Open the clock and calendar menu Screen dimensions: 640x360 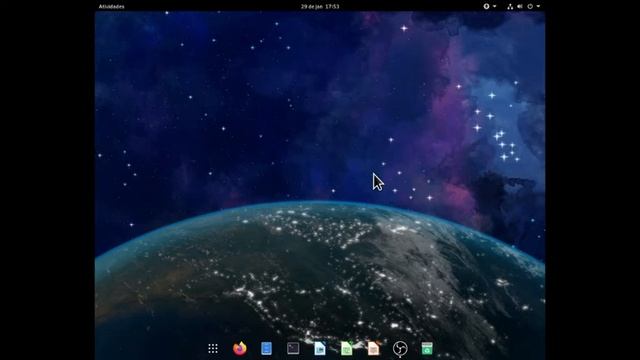click(x=320, y=7)
